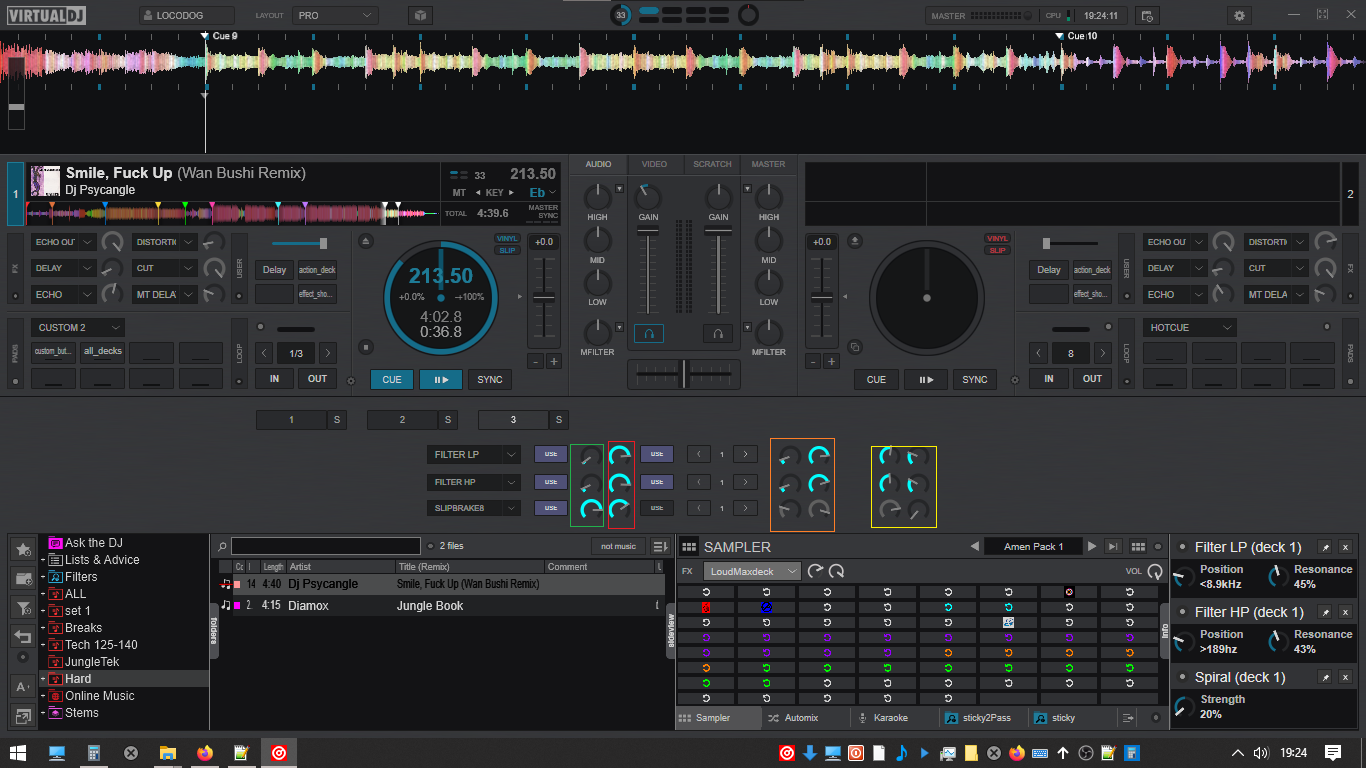
Task: Toggle master tempo MT on deck 1
Action: pos(459,192)
